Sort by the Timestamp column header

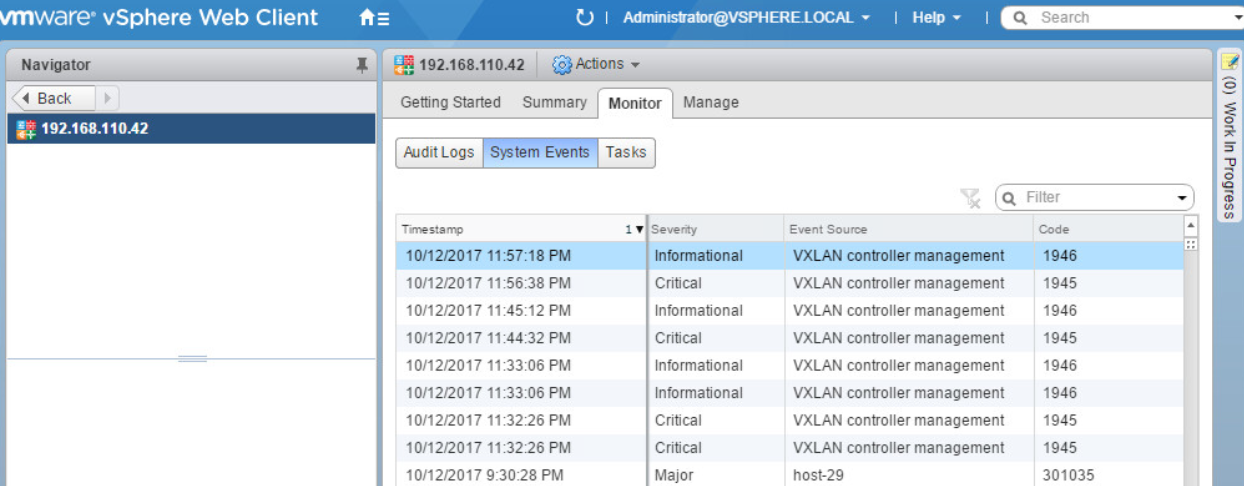click(521, 229)
